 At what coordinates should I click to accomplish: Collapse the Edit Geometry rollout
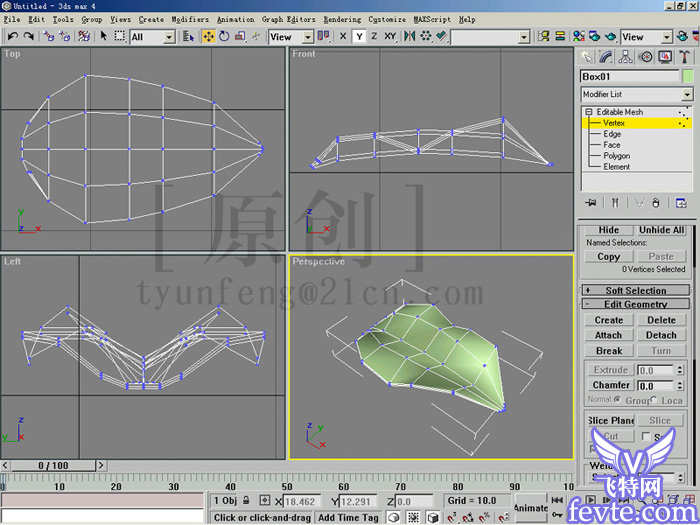pos(636,304)
